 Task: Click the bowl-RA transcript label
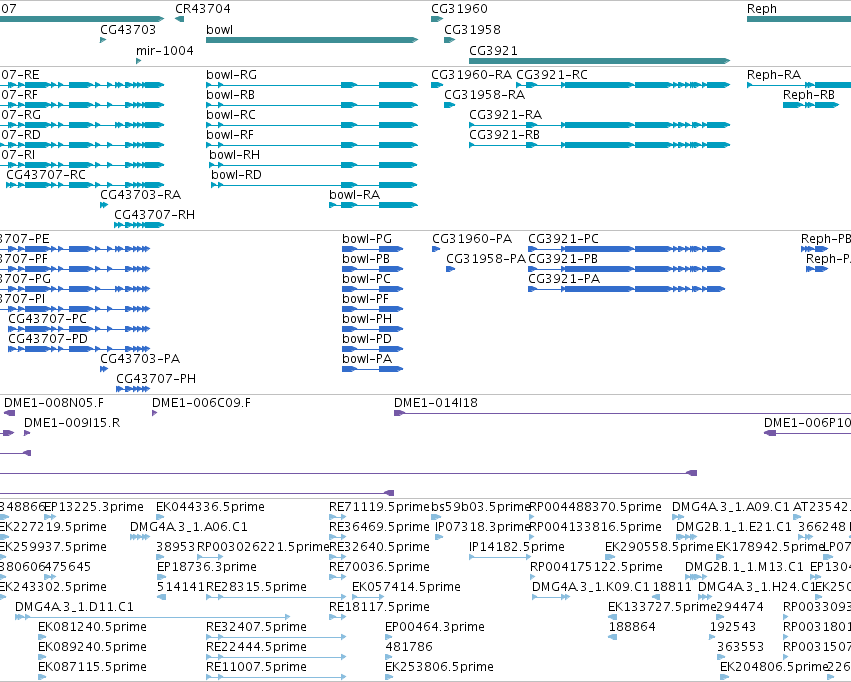[x=354, y=195]
